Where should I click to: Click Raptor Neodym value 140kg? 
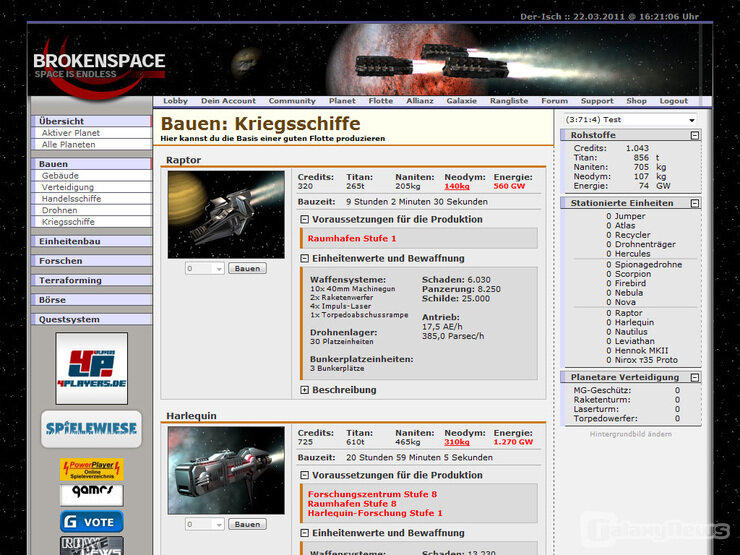pyautogui.click(x=457, y=186)
